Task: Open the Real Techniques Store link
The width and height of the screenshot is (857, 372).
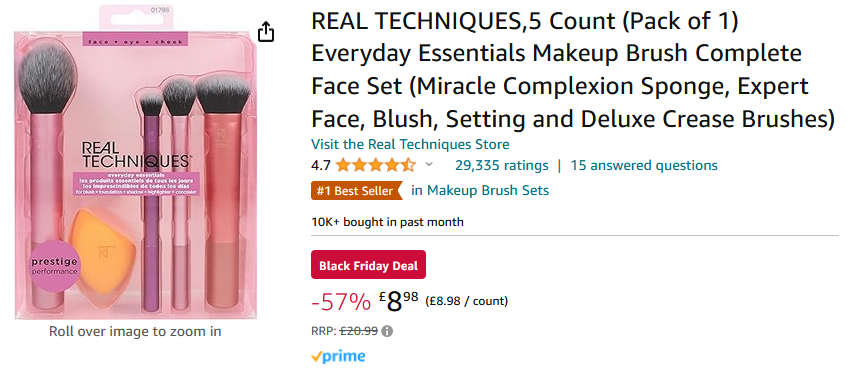Action: pos(410,145)
